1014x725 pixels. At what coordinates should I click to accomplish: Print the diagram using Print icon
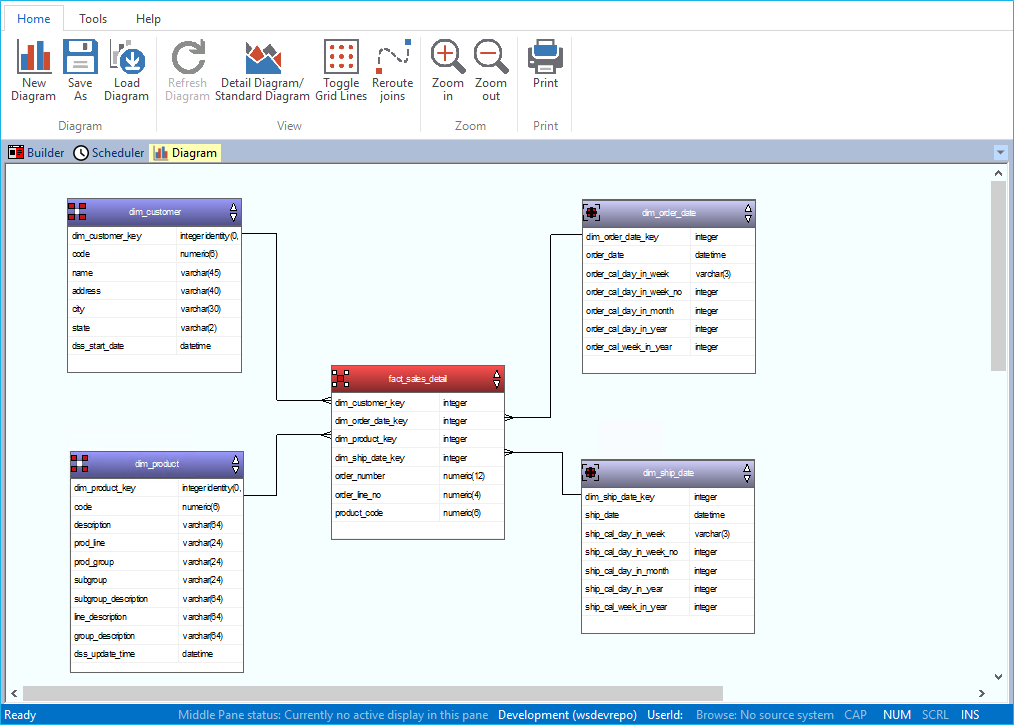[x=545, y=58]
